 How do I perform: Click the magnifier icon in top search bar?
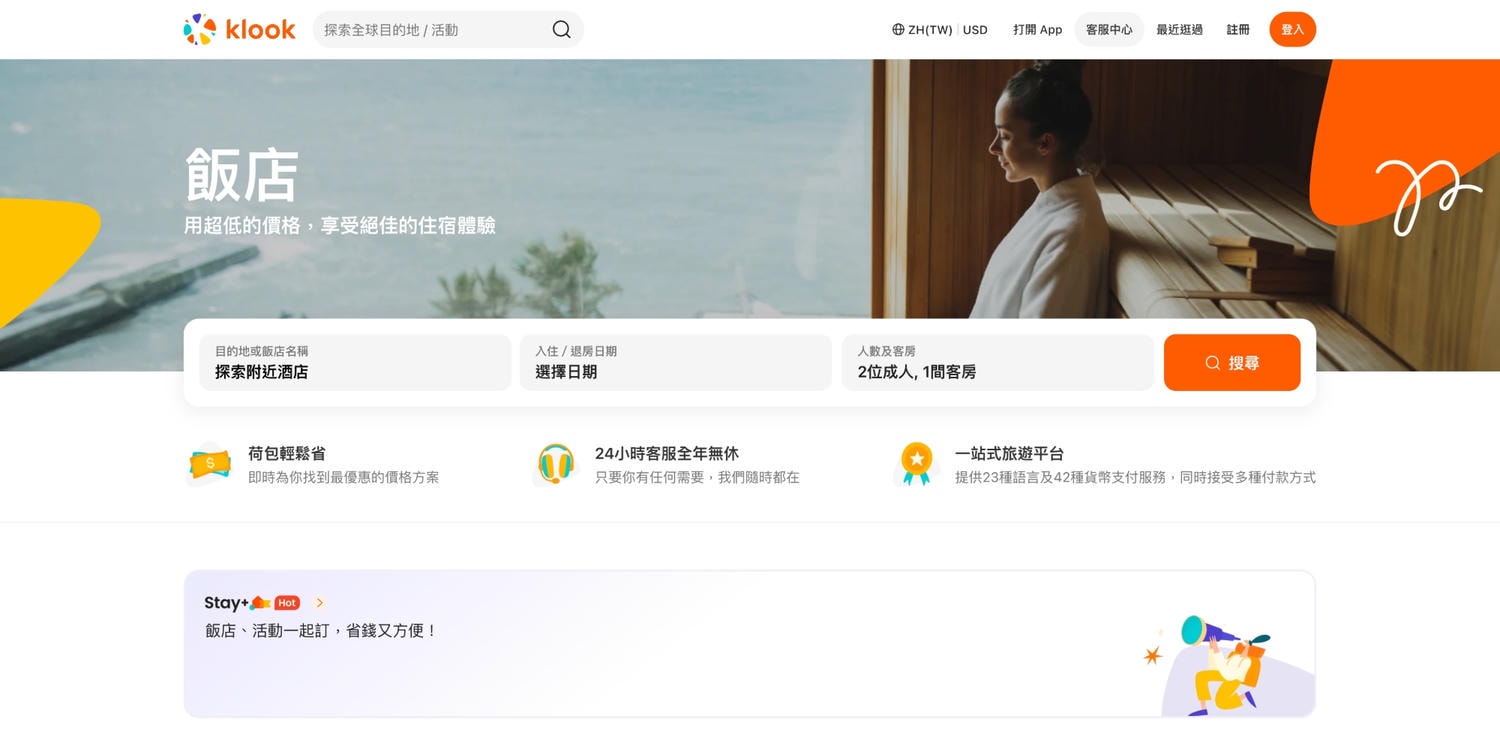point(562,30)
